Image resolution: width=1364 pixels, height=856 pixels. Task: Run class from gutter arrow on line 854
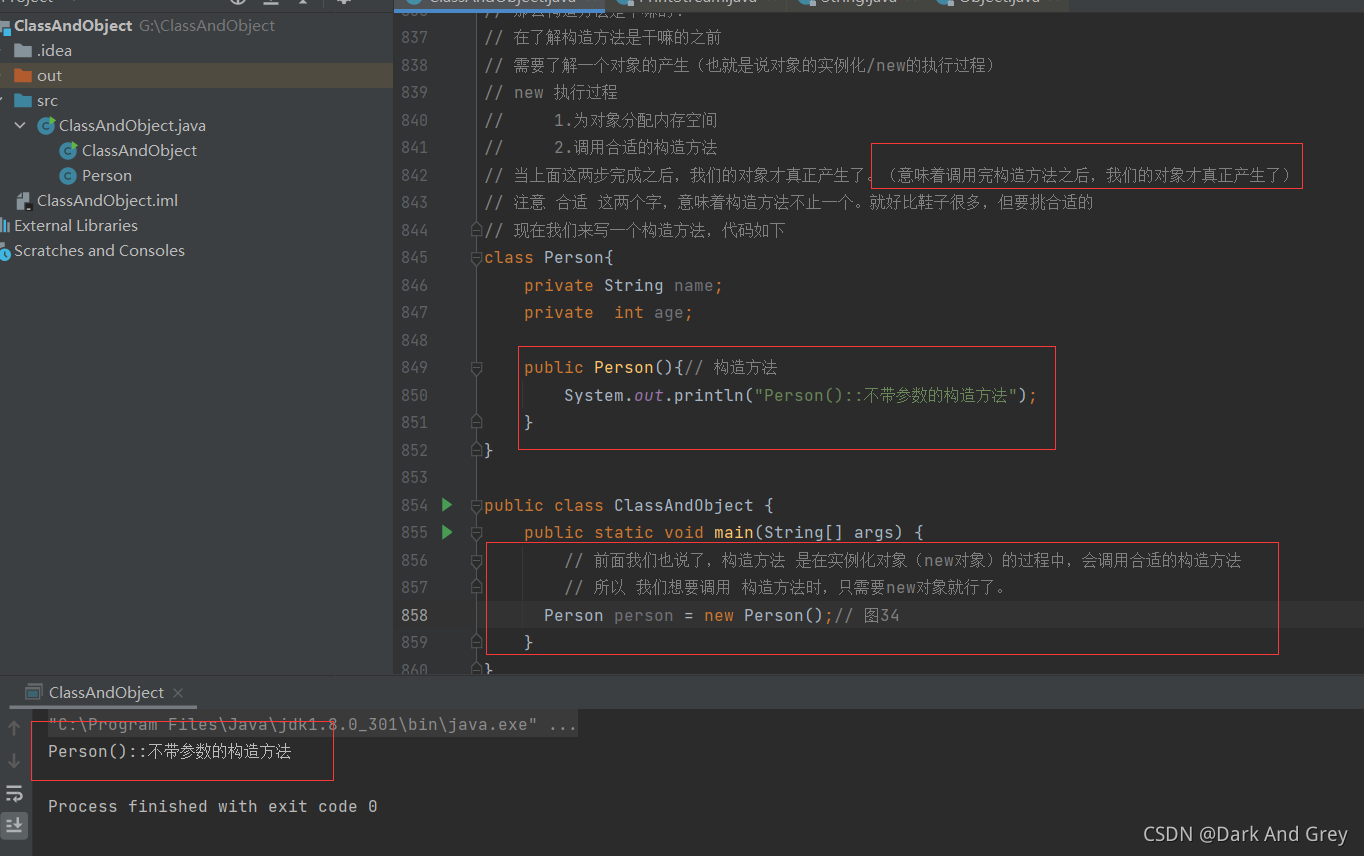(447, 505)
